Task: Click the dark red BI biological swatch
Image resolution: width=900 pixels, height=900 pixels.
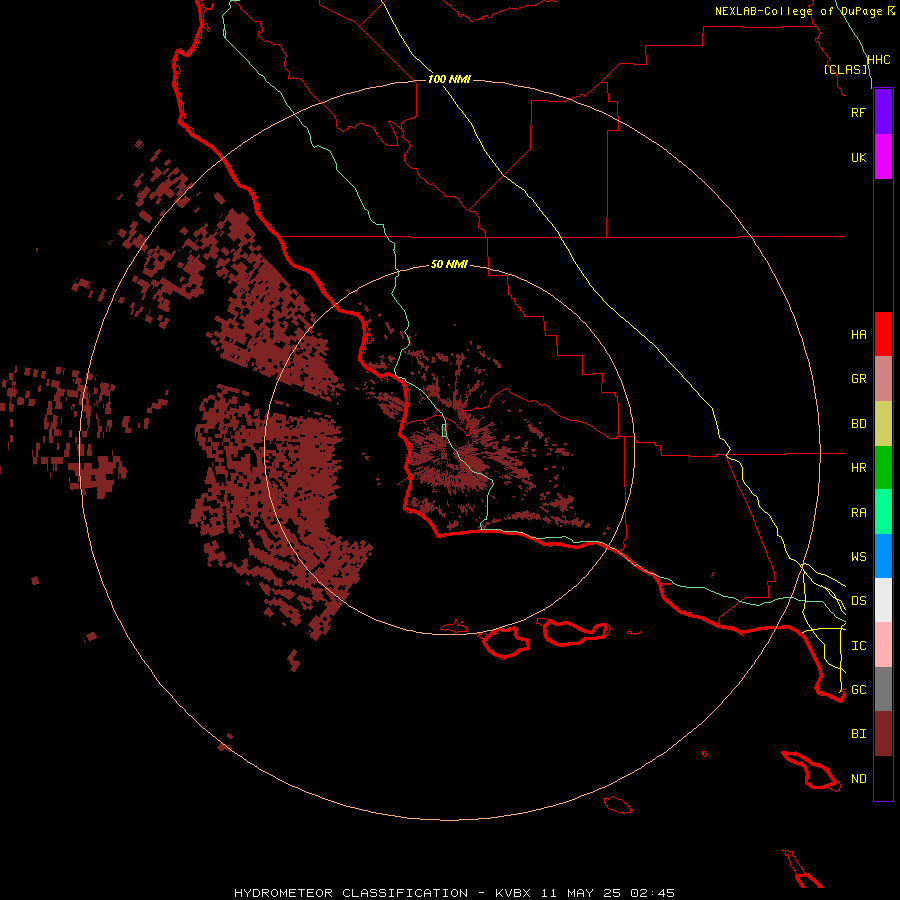Action: click(x=883, y=734)
